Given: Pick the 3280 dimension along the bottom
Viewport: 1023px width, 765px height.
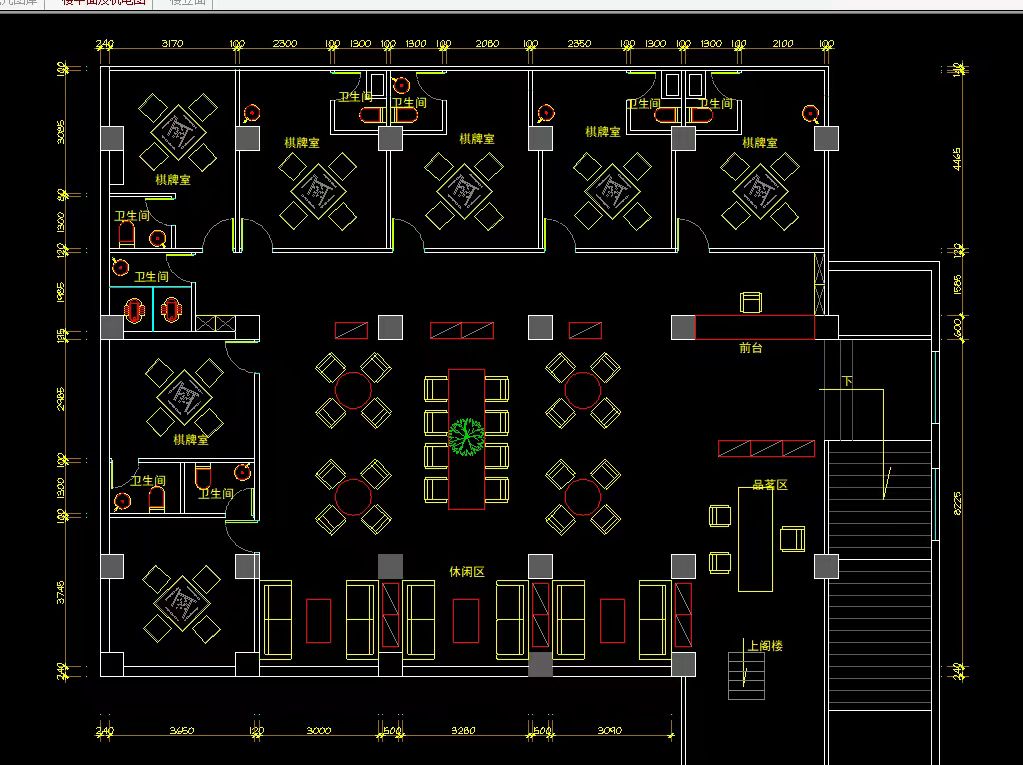Looking at the screenshot, I should click(463, 731).
